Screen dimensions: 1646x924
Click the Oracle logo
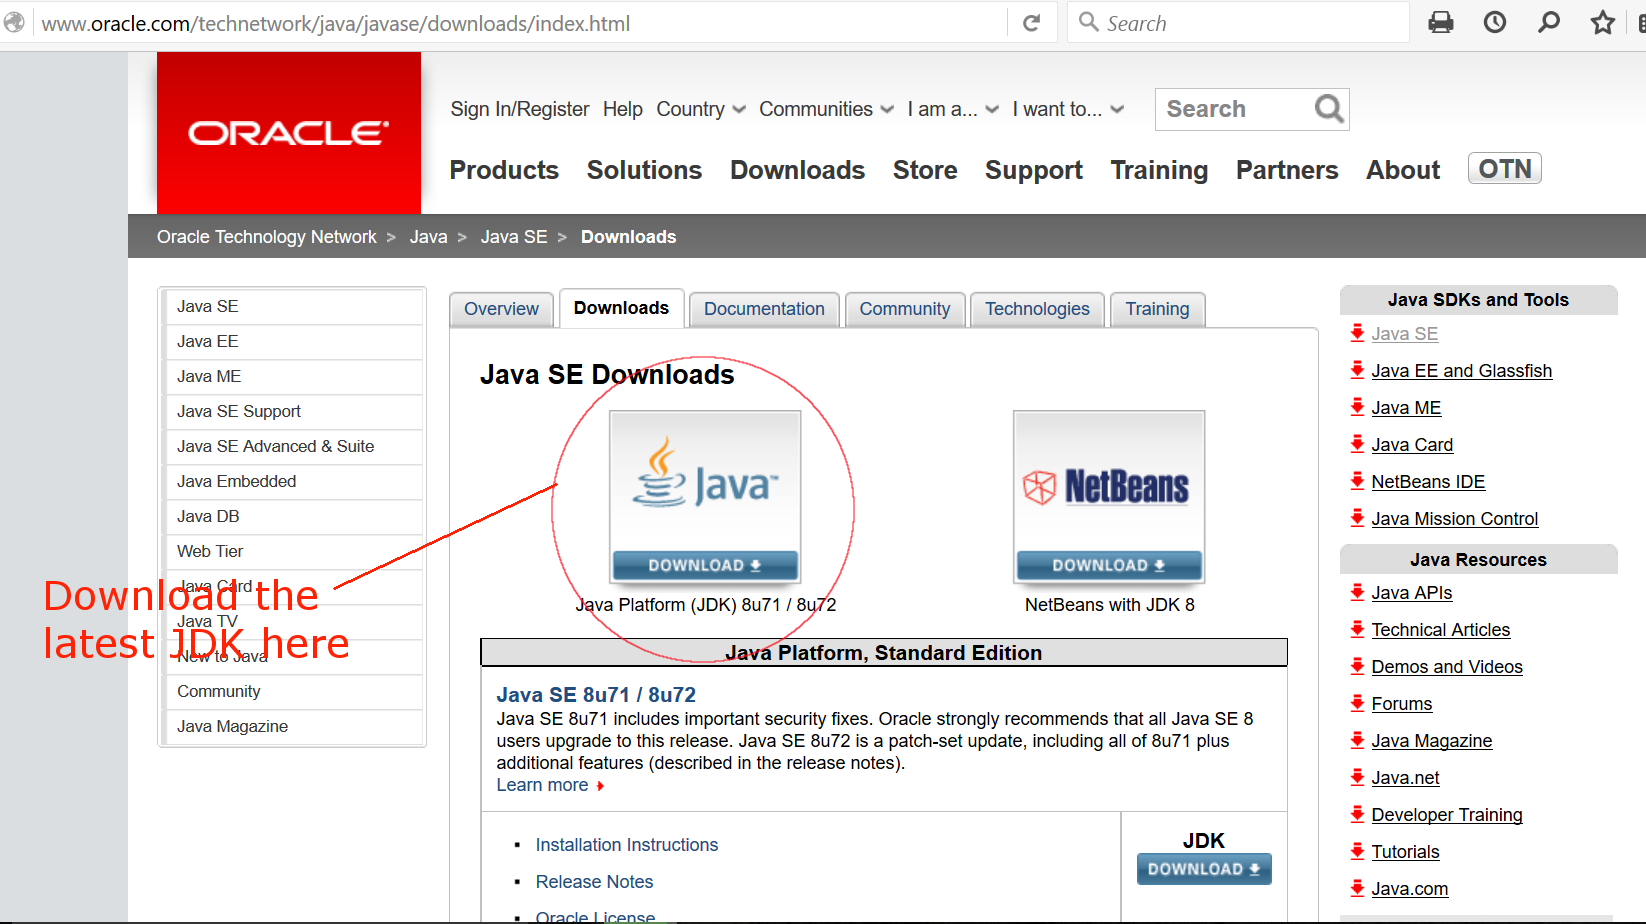point(288,133)
